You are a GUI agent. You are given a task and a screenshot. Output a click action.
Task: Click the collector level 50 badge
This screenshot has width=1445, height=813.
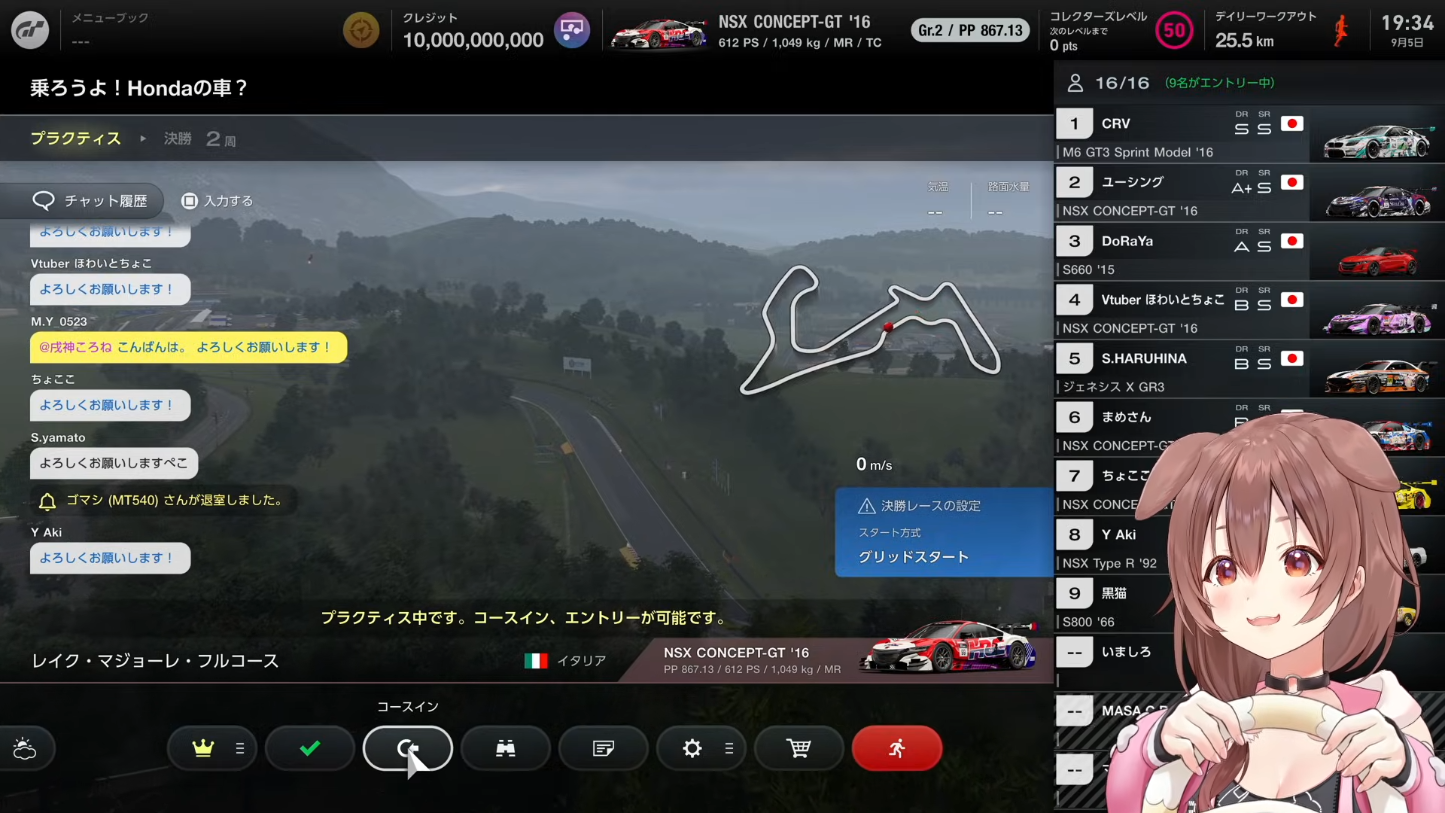click(x=1174, y=30)
